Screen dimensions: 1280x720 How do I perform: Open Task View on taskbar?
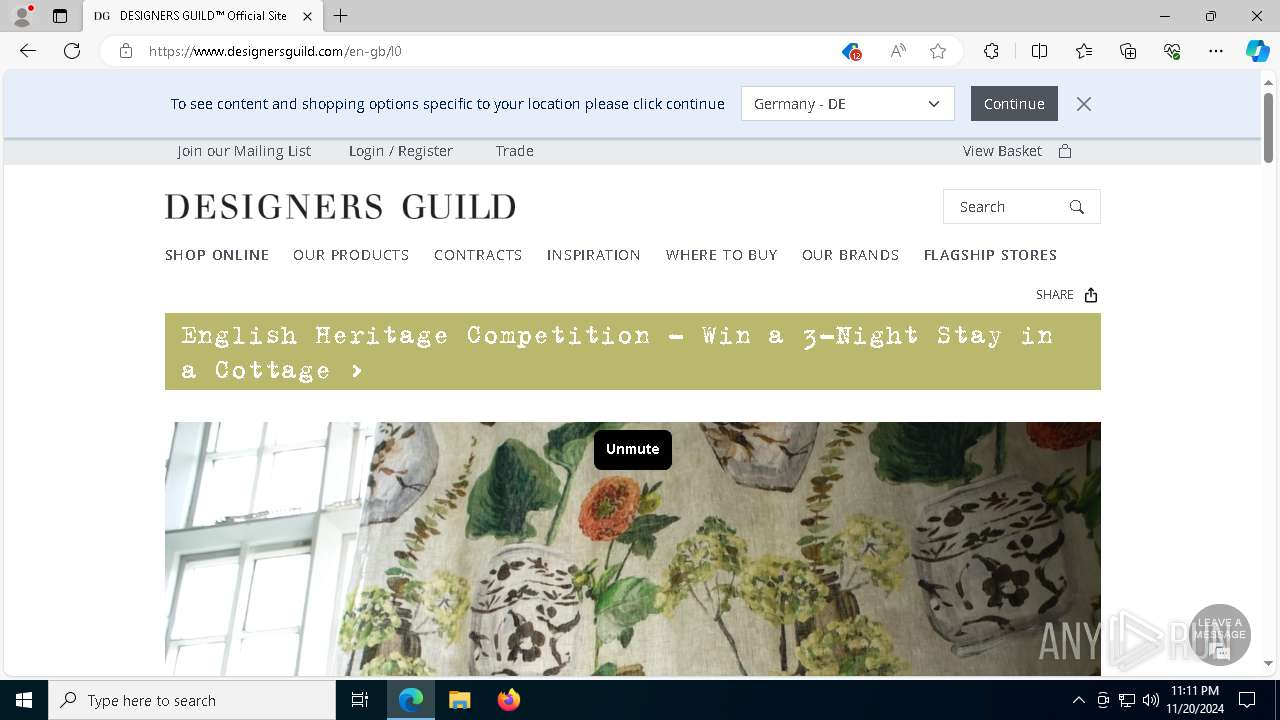[x=360, y=700]
